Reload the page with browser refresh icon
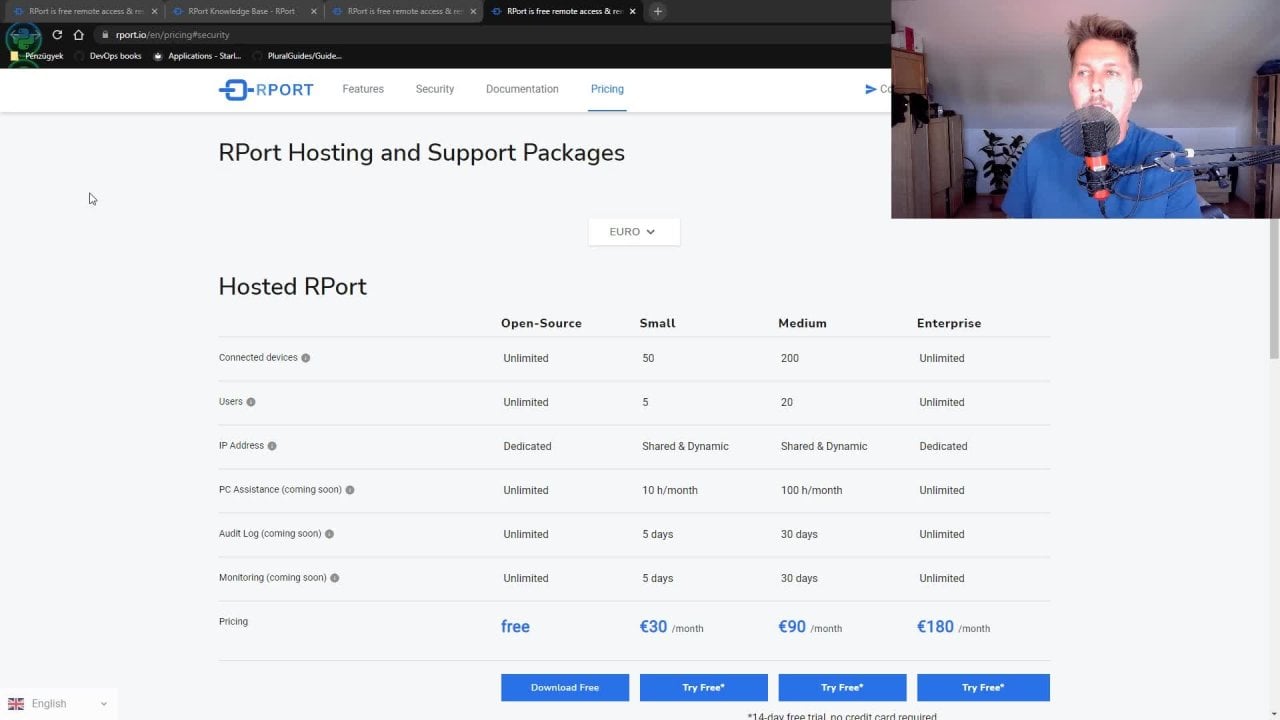Viewport: 1280px width, 720px height. coord(57,34)
